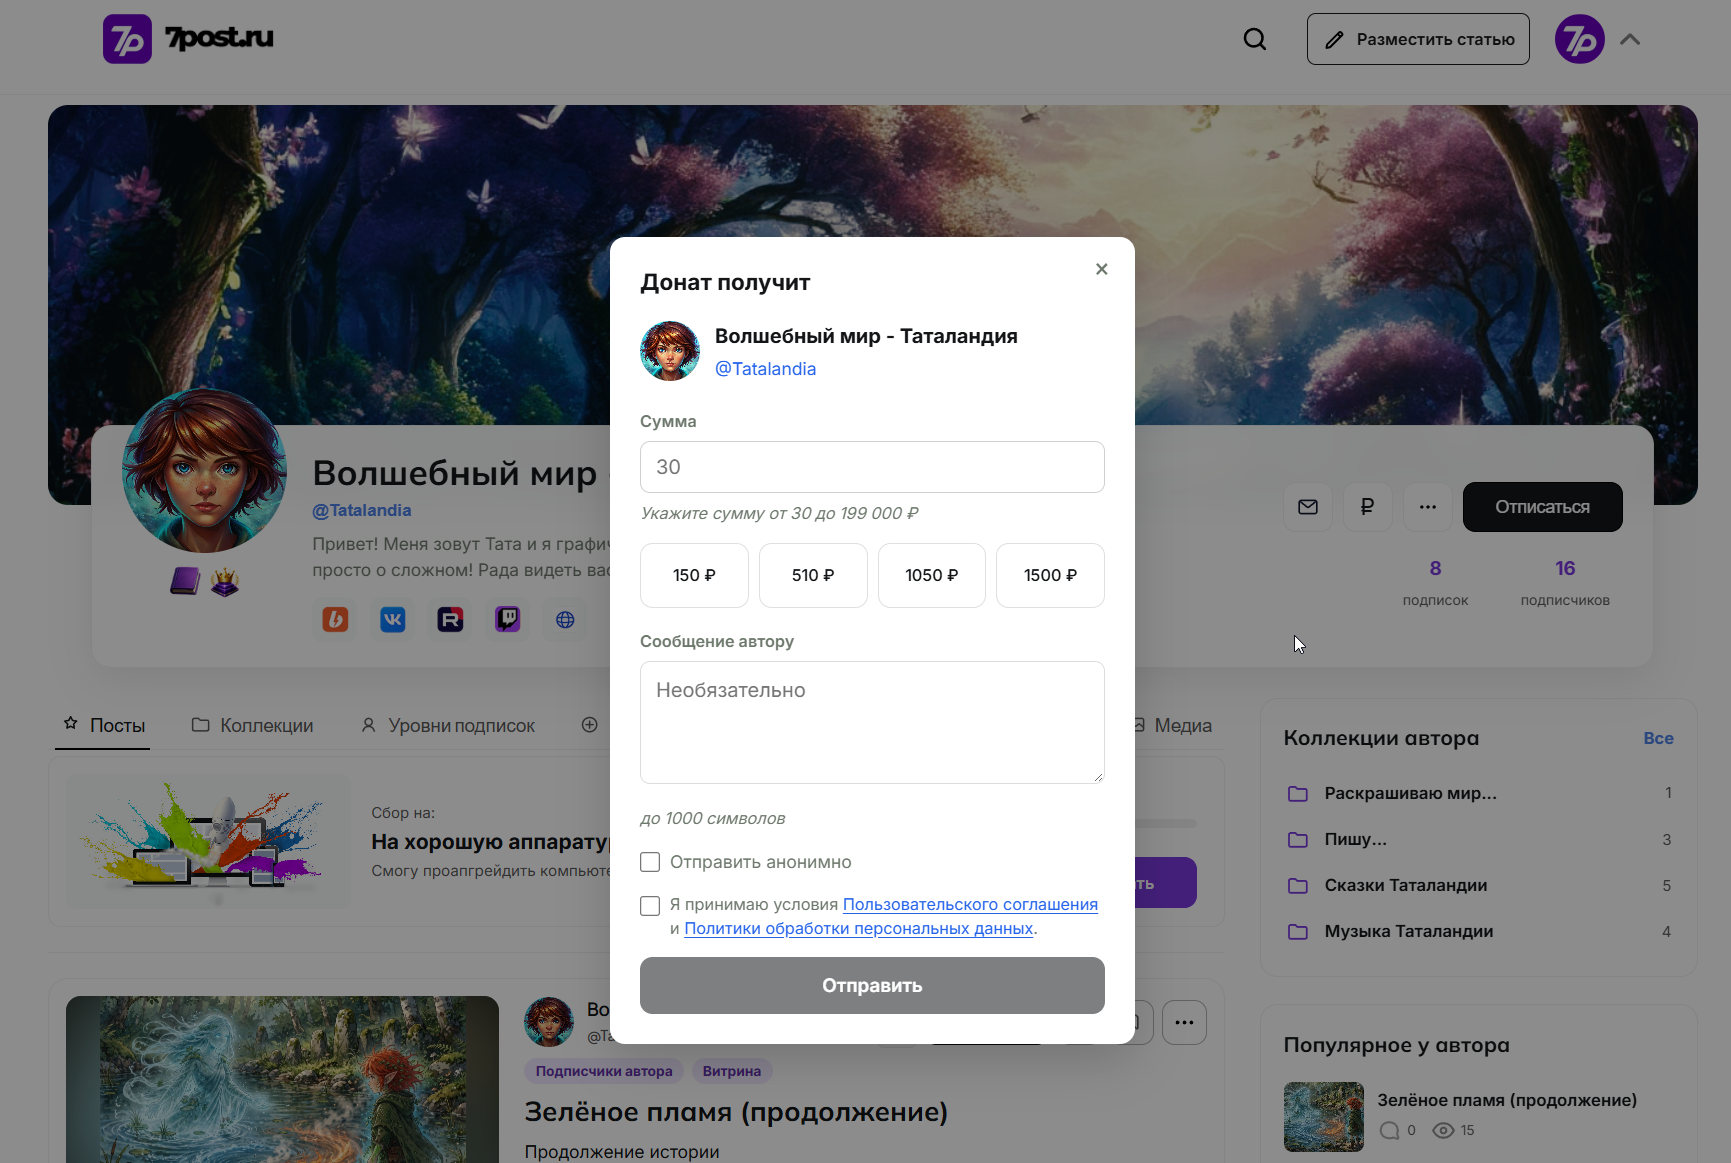Open the globe website icon
The width and height of the screenshot is (1731, 1163).
pos(565,620)
